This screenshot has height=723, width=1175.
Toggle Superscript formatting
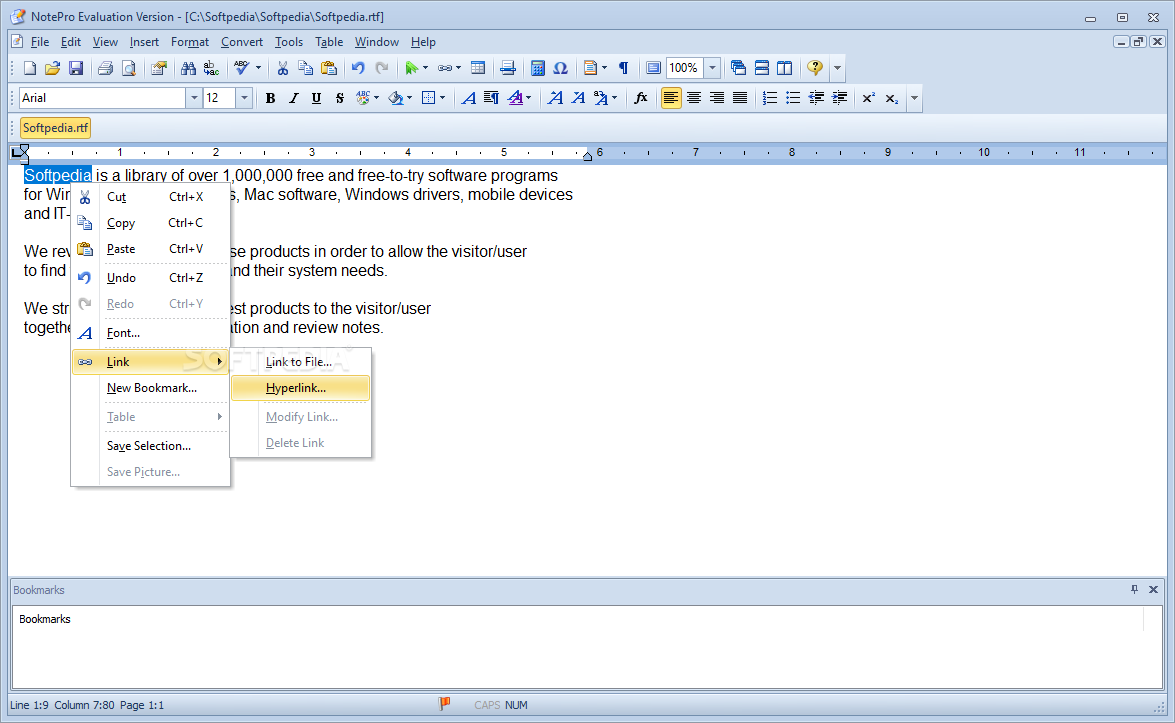869,98
